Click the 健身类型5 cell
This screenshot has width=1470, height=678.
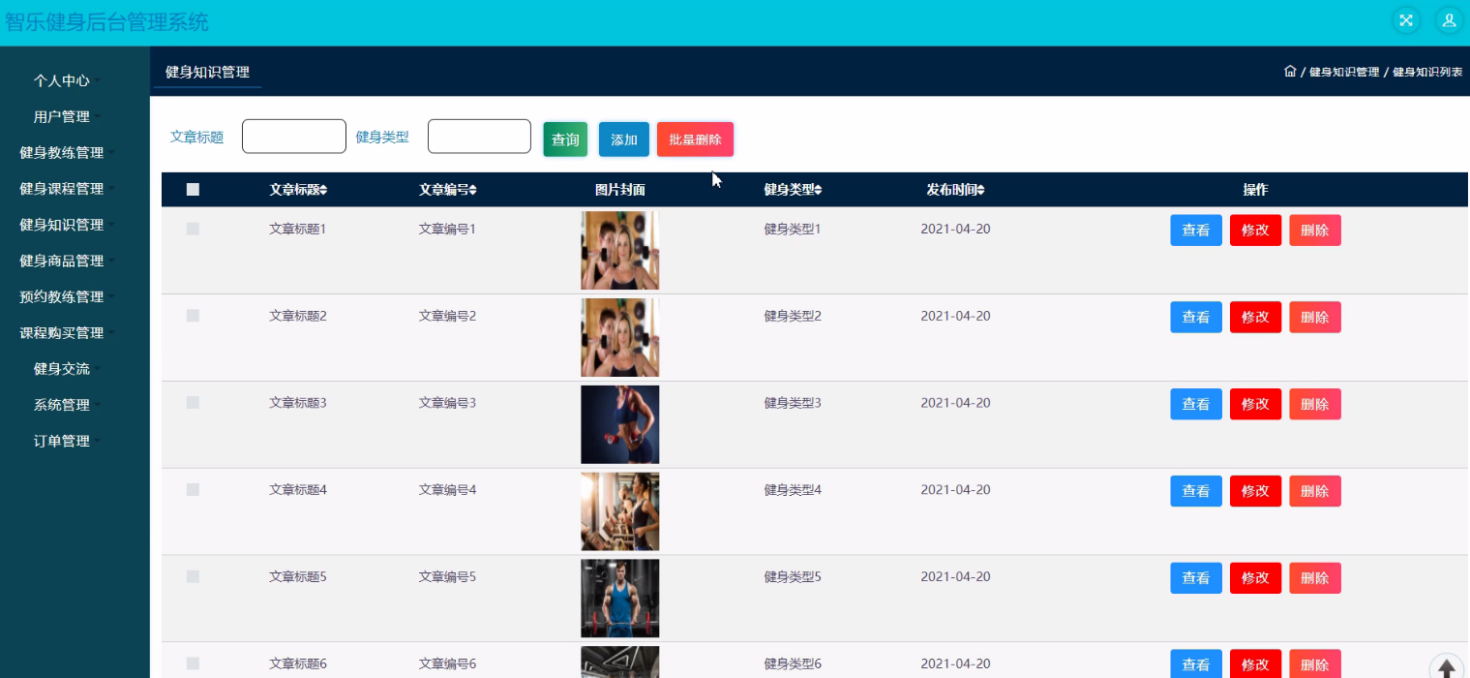click(792, 577)
